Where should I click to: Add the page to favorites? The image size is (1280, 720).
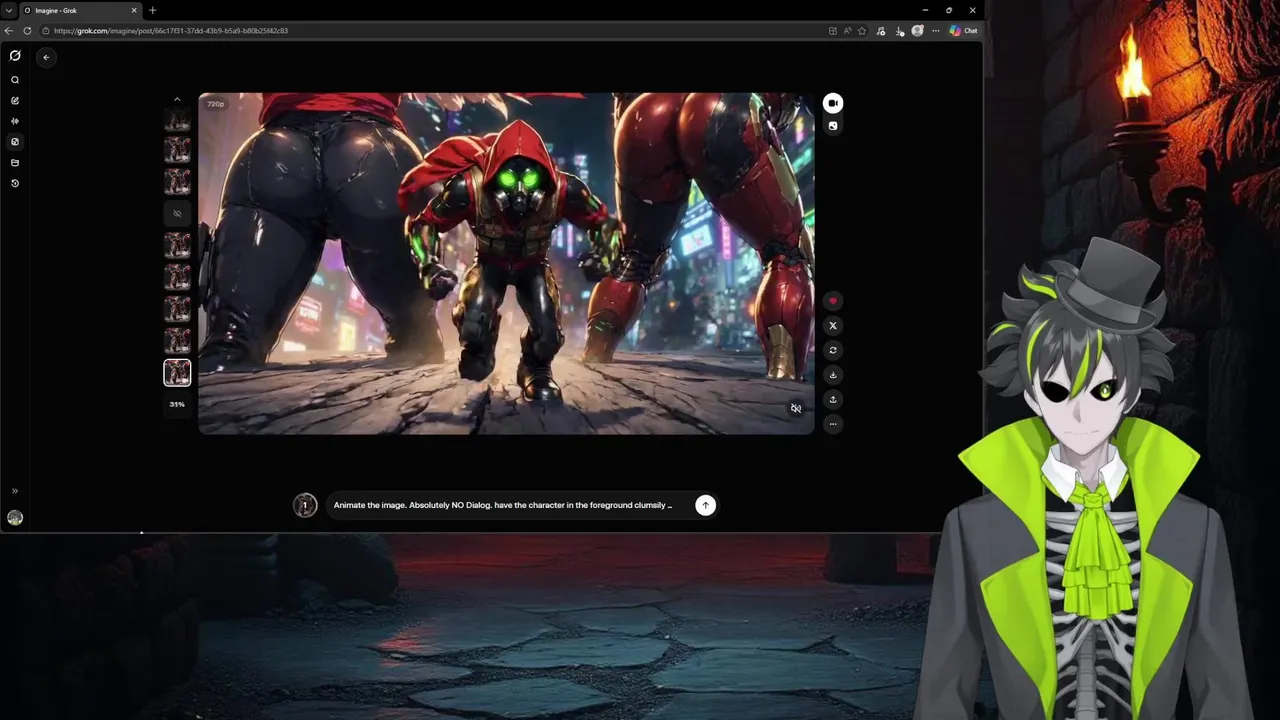click(862, 31)
